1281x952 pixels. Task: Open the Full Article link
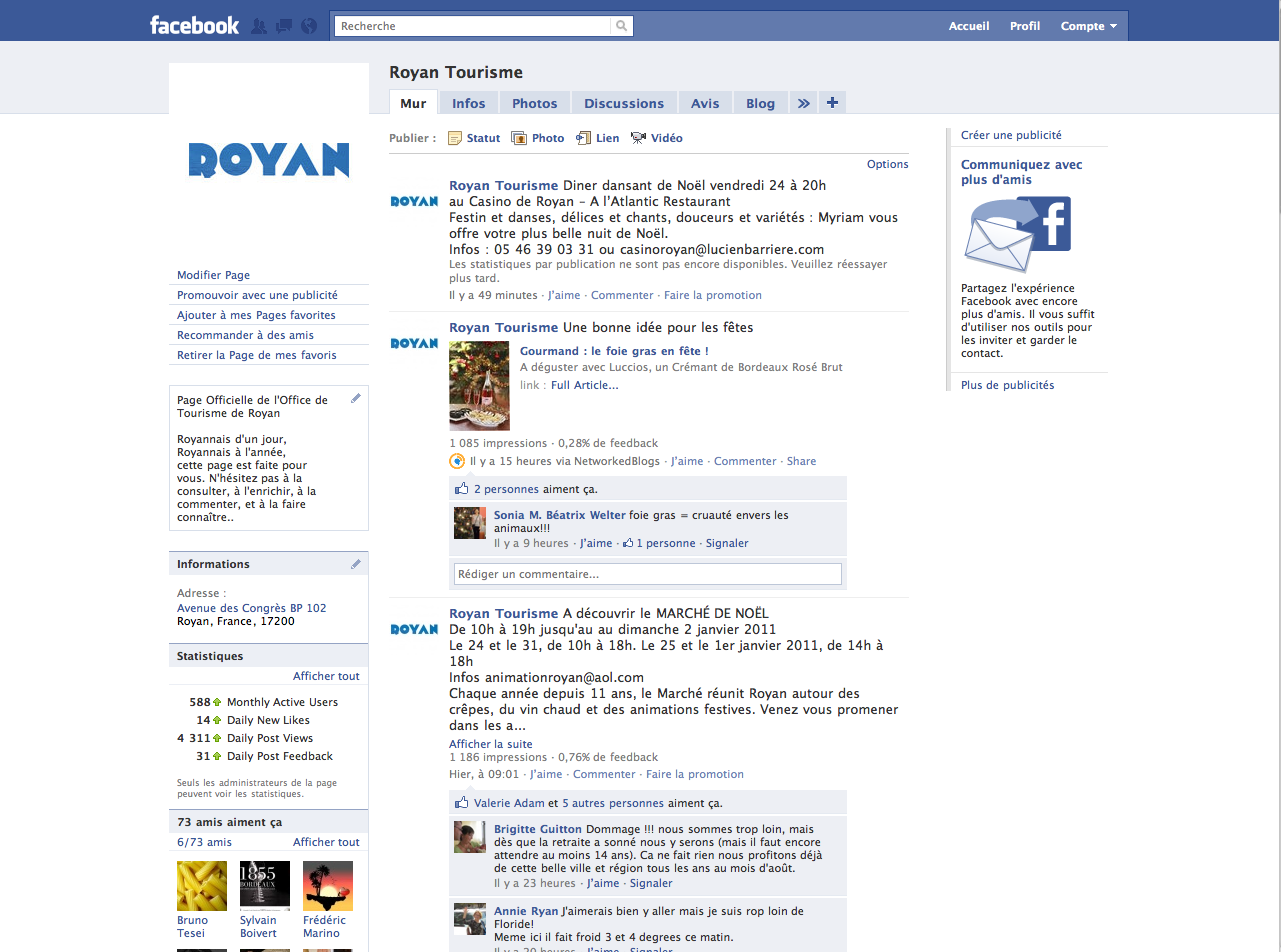tap(585, 385)
